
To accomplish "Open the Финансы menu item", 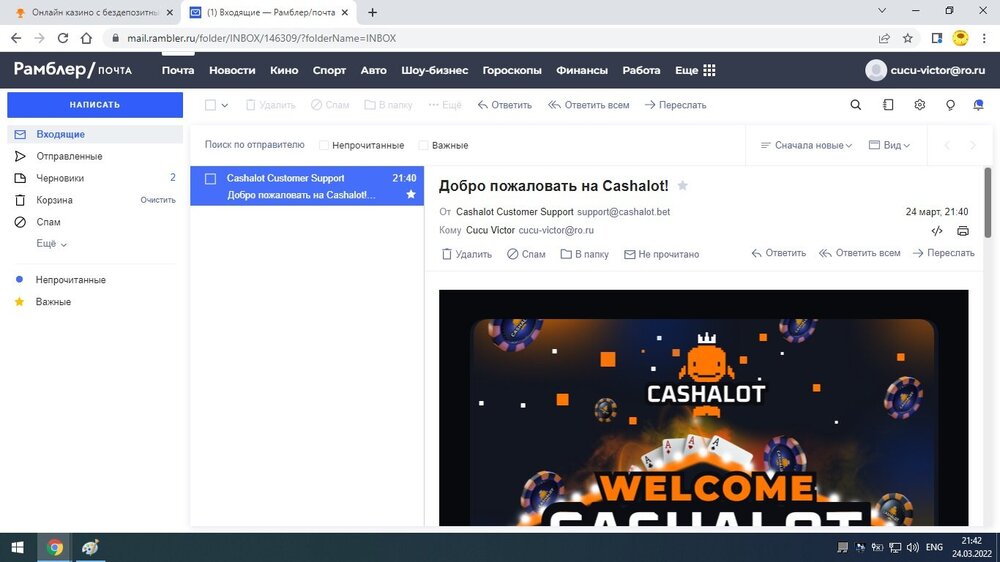I will 582,70.
